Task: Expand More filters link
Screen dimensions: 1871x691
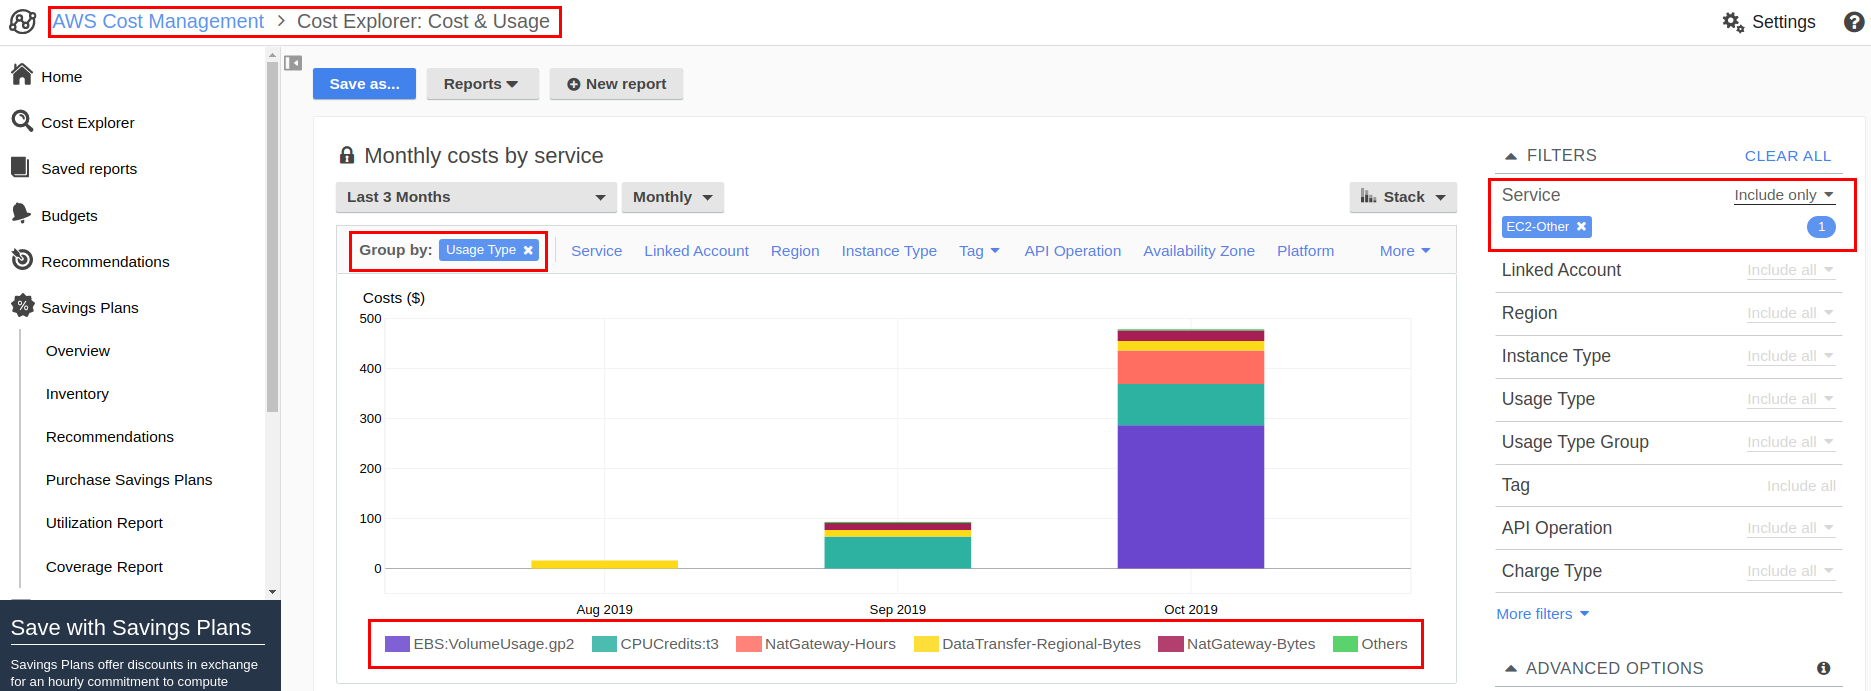Action: tap(1542, 614)
